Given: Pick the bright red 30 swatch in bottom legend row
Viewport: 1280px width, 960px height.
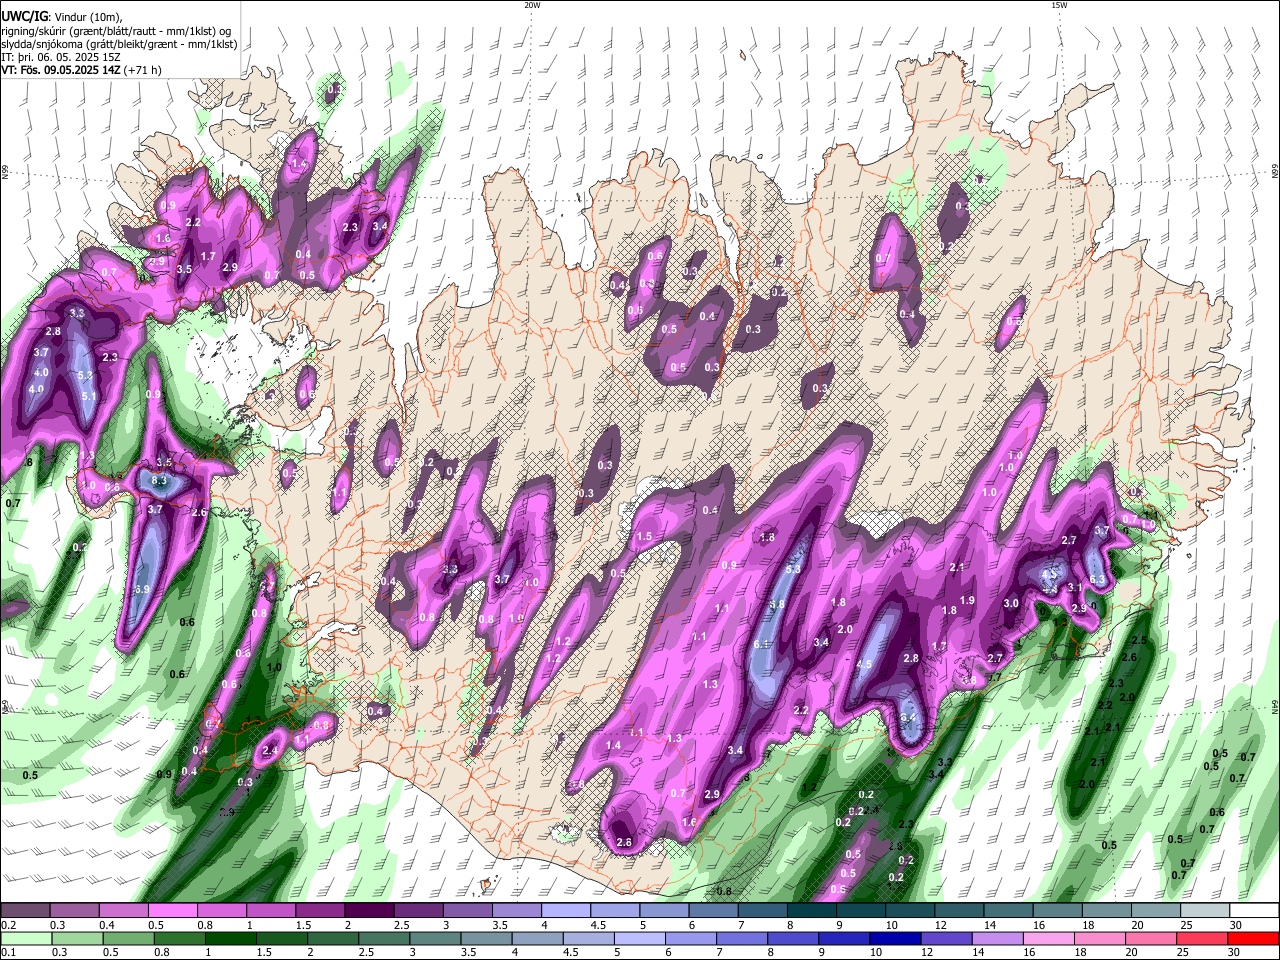Looking at the screenshot, I should 1254,938.
